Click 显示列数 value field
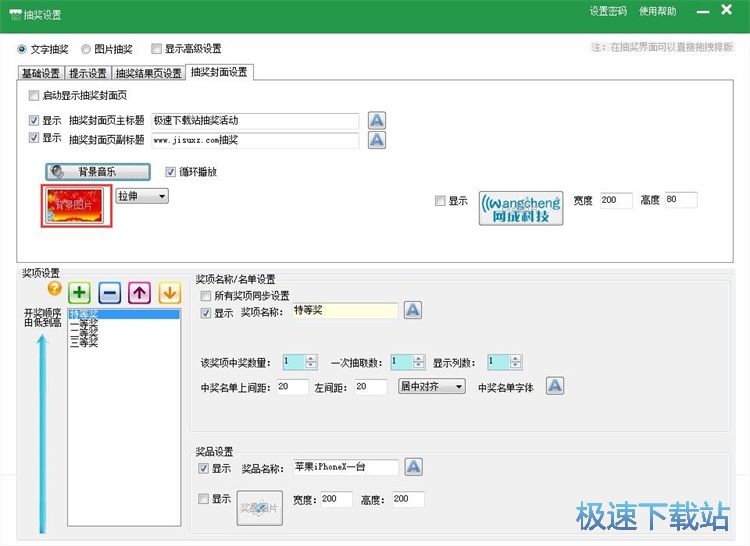This screenshot has height=546, width=750. coord(499,362)
